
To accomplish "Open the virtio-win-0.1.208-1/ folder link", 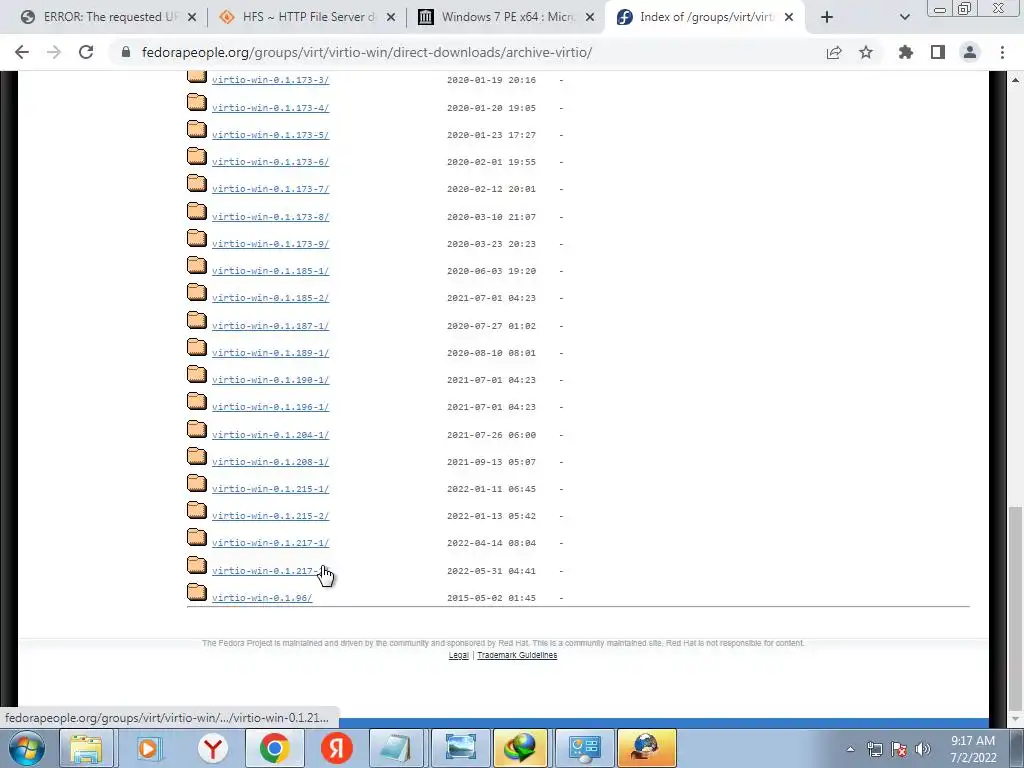I will tap(270, 462).
